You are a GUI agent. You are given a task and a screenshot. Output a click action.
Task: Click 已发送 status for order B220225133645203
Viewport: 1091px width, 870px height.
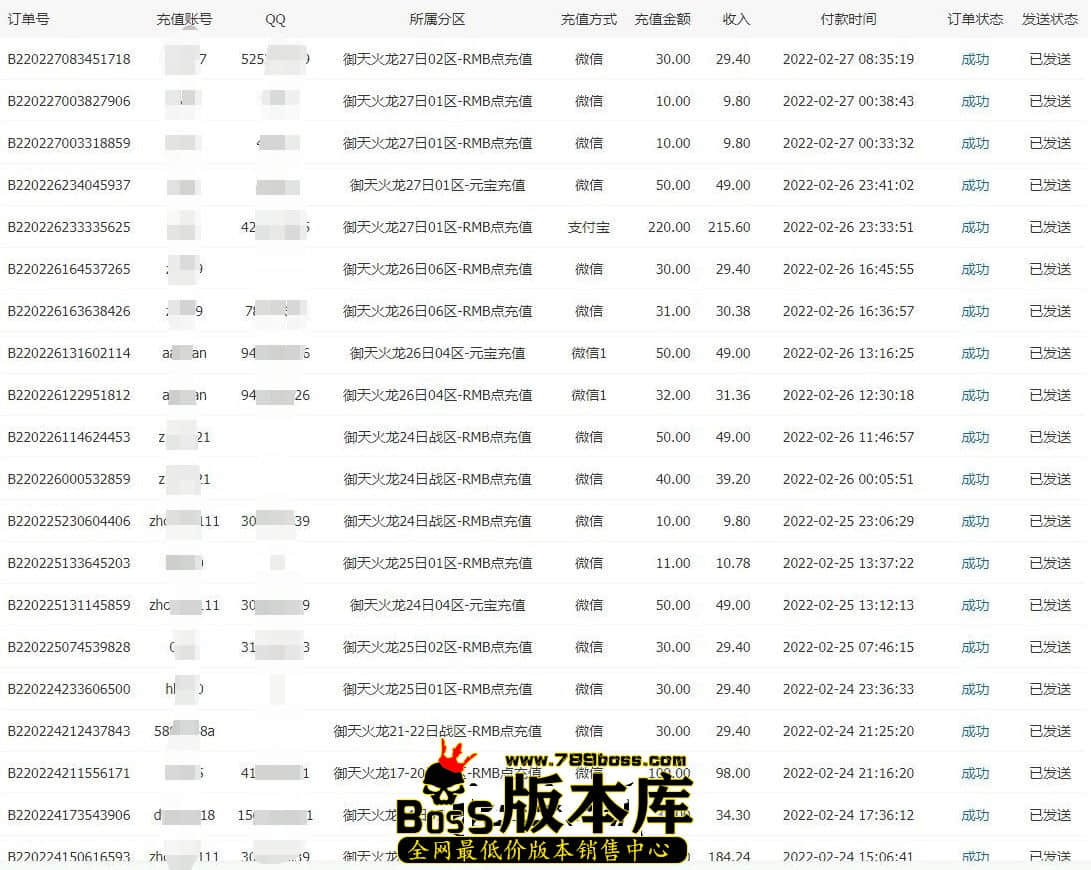point(1050,563)
